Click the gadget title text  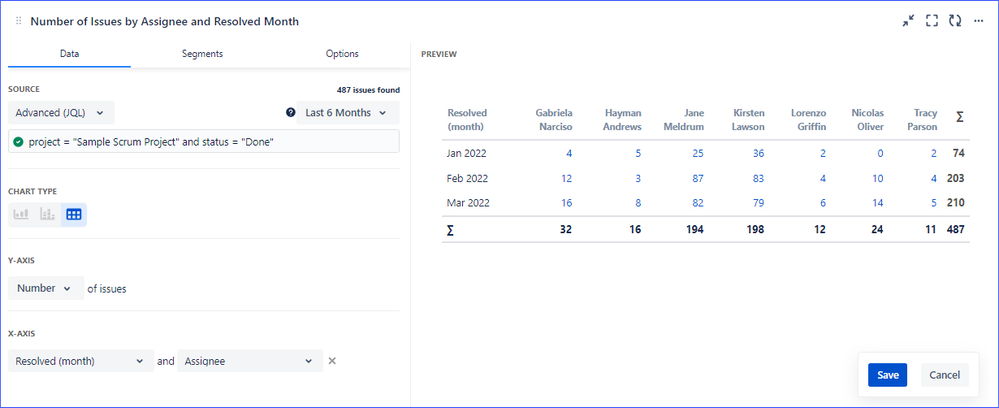[164, 21]
